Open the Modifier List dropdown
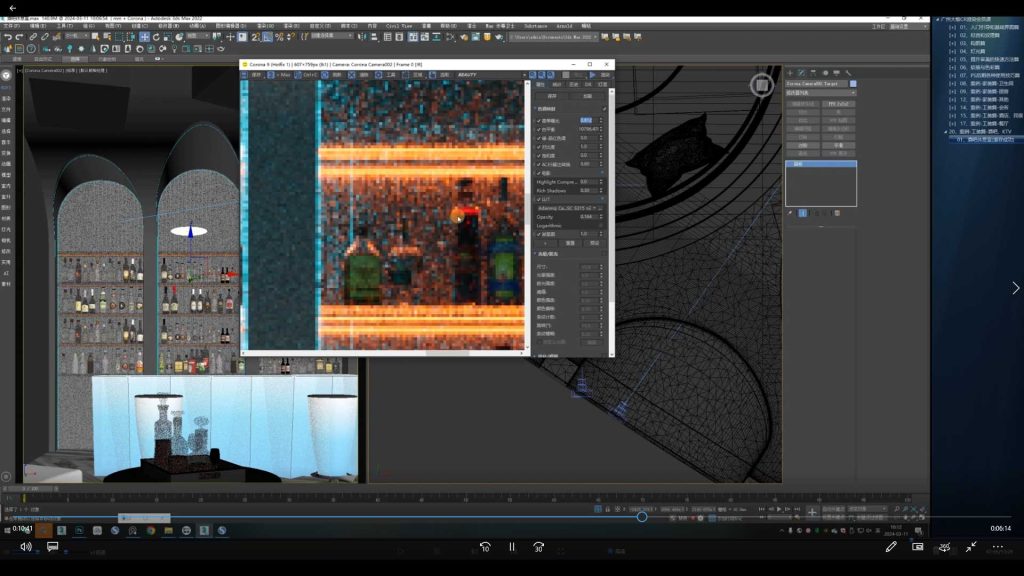This screenshot has height=576, width=1024. click(x=820, y=93)
